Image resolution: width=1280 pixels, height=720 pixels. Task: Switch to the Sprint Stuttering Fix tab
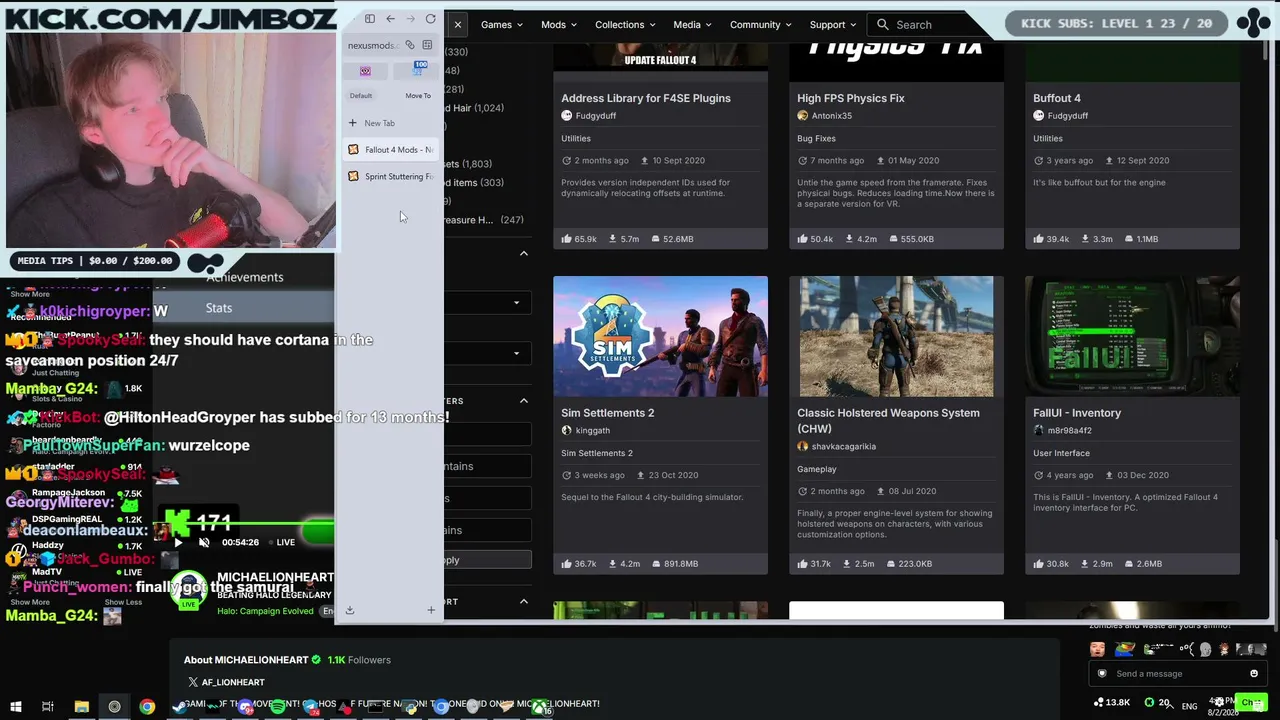click(x=391, y=176)
